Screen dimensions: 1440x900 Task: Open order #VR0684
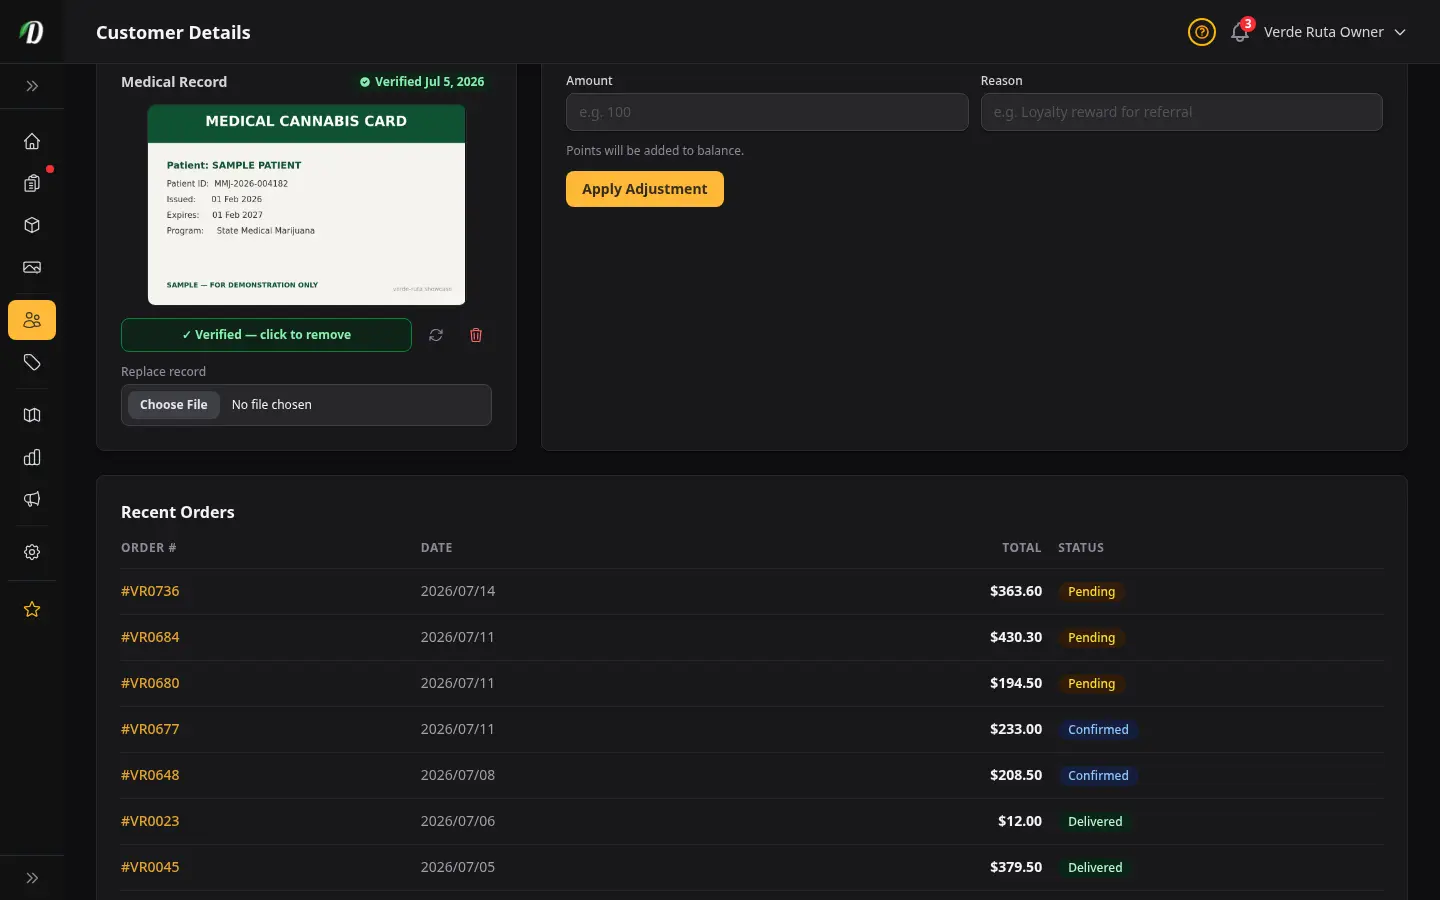point(150,637)
